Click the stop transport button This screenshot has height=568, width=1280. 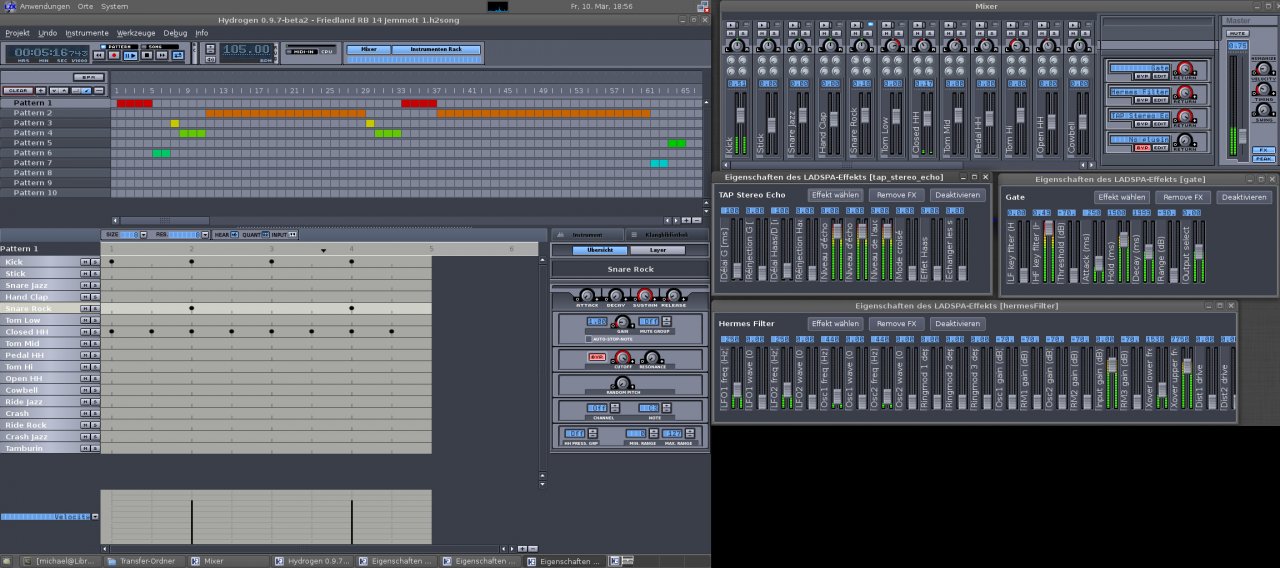click(147, 55)
